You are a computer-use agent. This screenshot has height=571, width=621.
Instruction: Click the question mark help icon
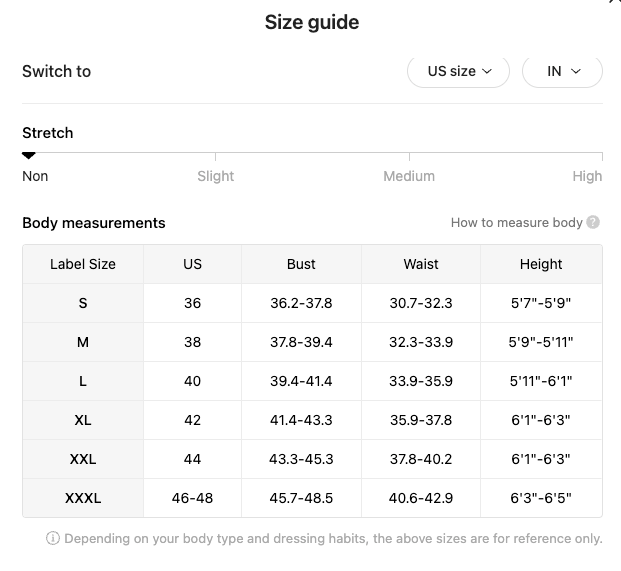pyautogui.click(x=593, y=223)
